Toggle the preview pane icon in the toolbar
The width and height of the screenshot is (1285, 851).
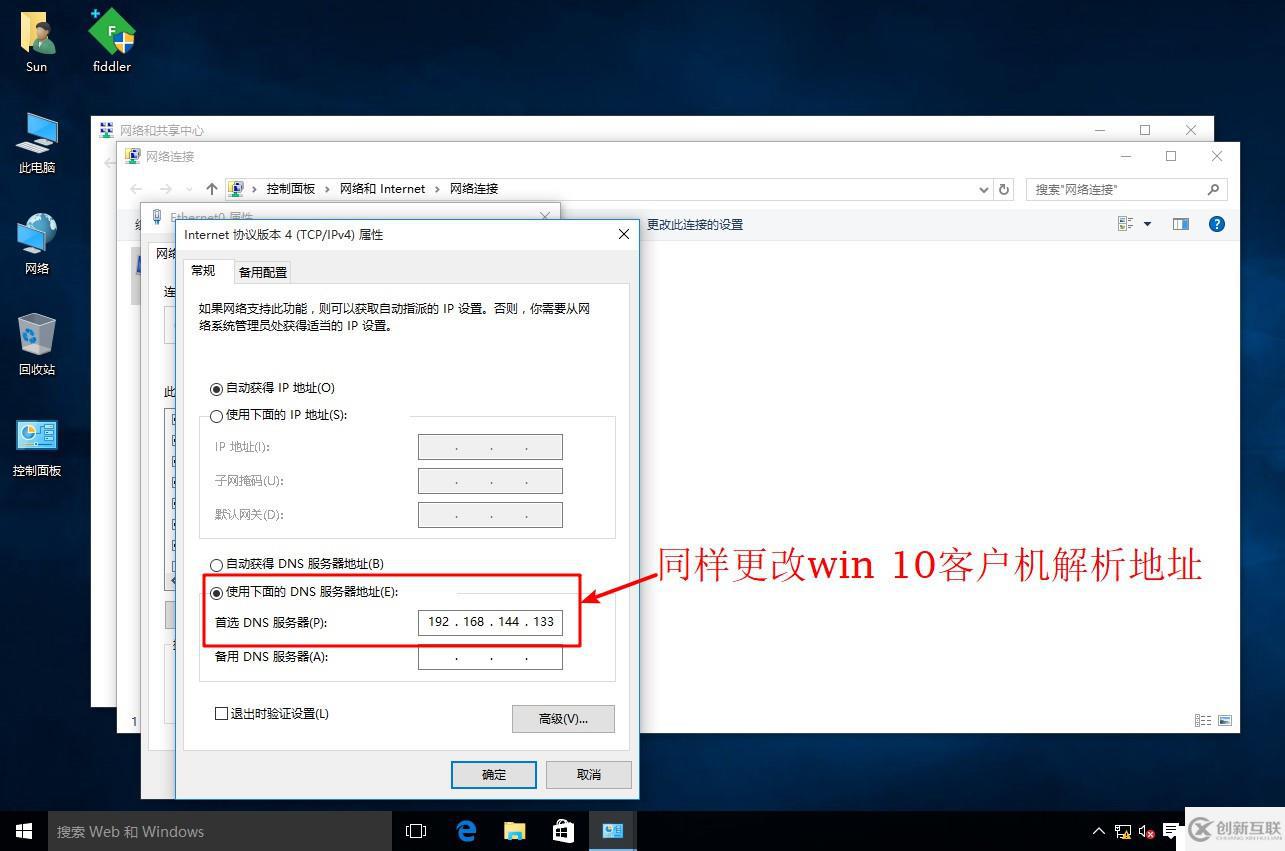(1180, 224)
